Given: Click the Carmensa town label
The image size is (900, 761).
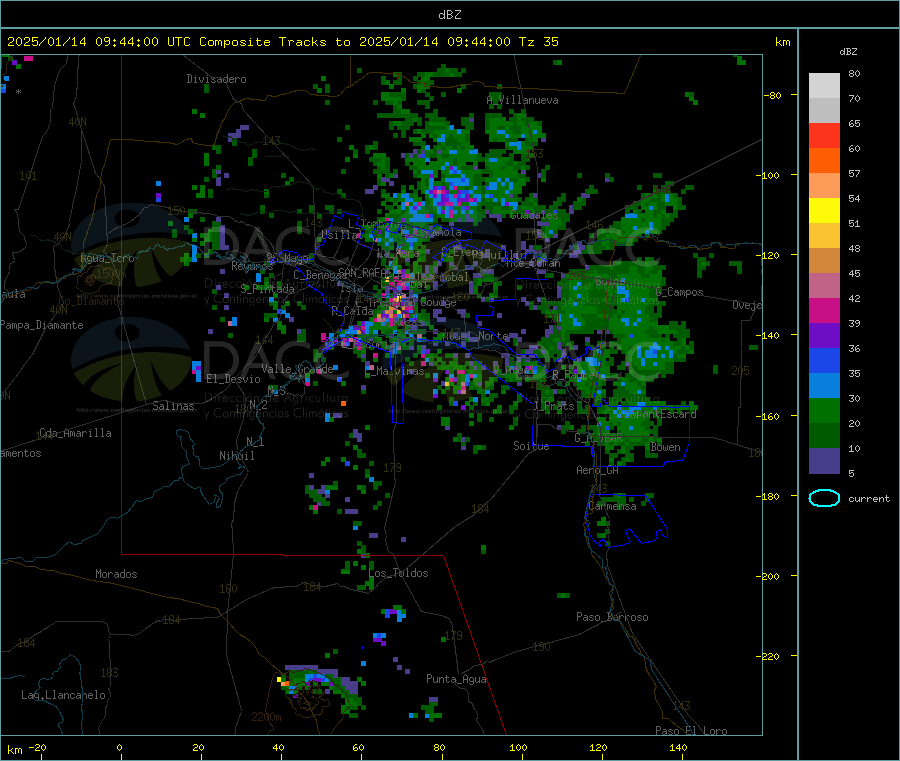Looking at the screenshot, I should [x=612, y=506].
